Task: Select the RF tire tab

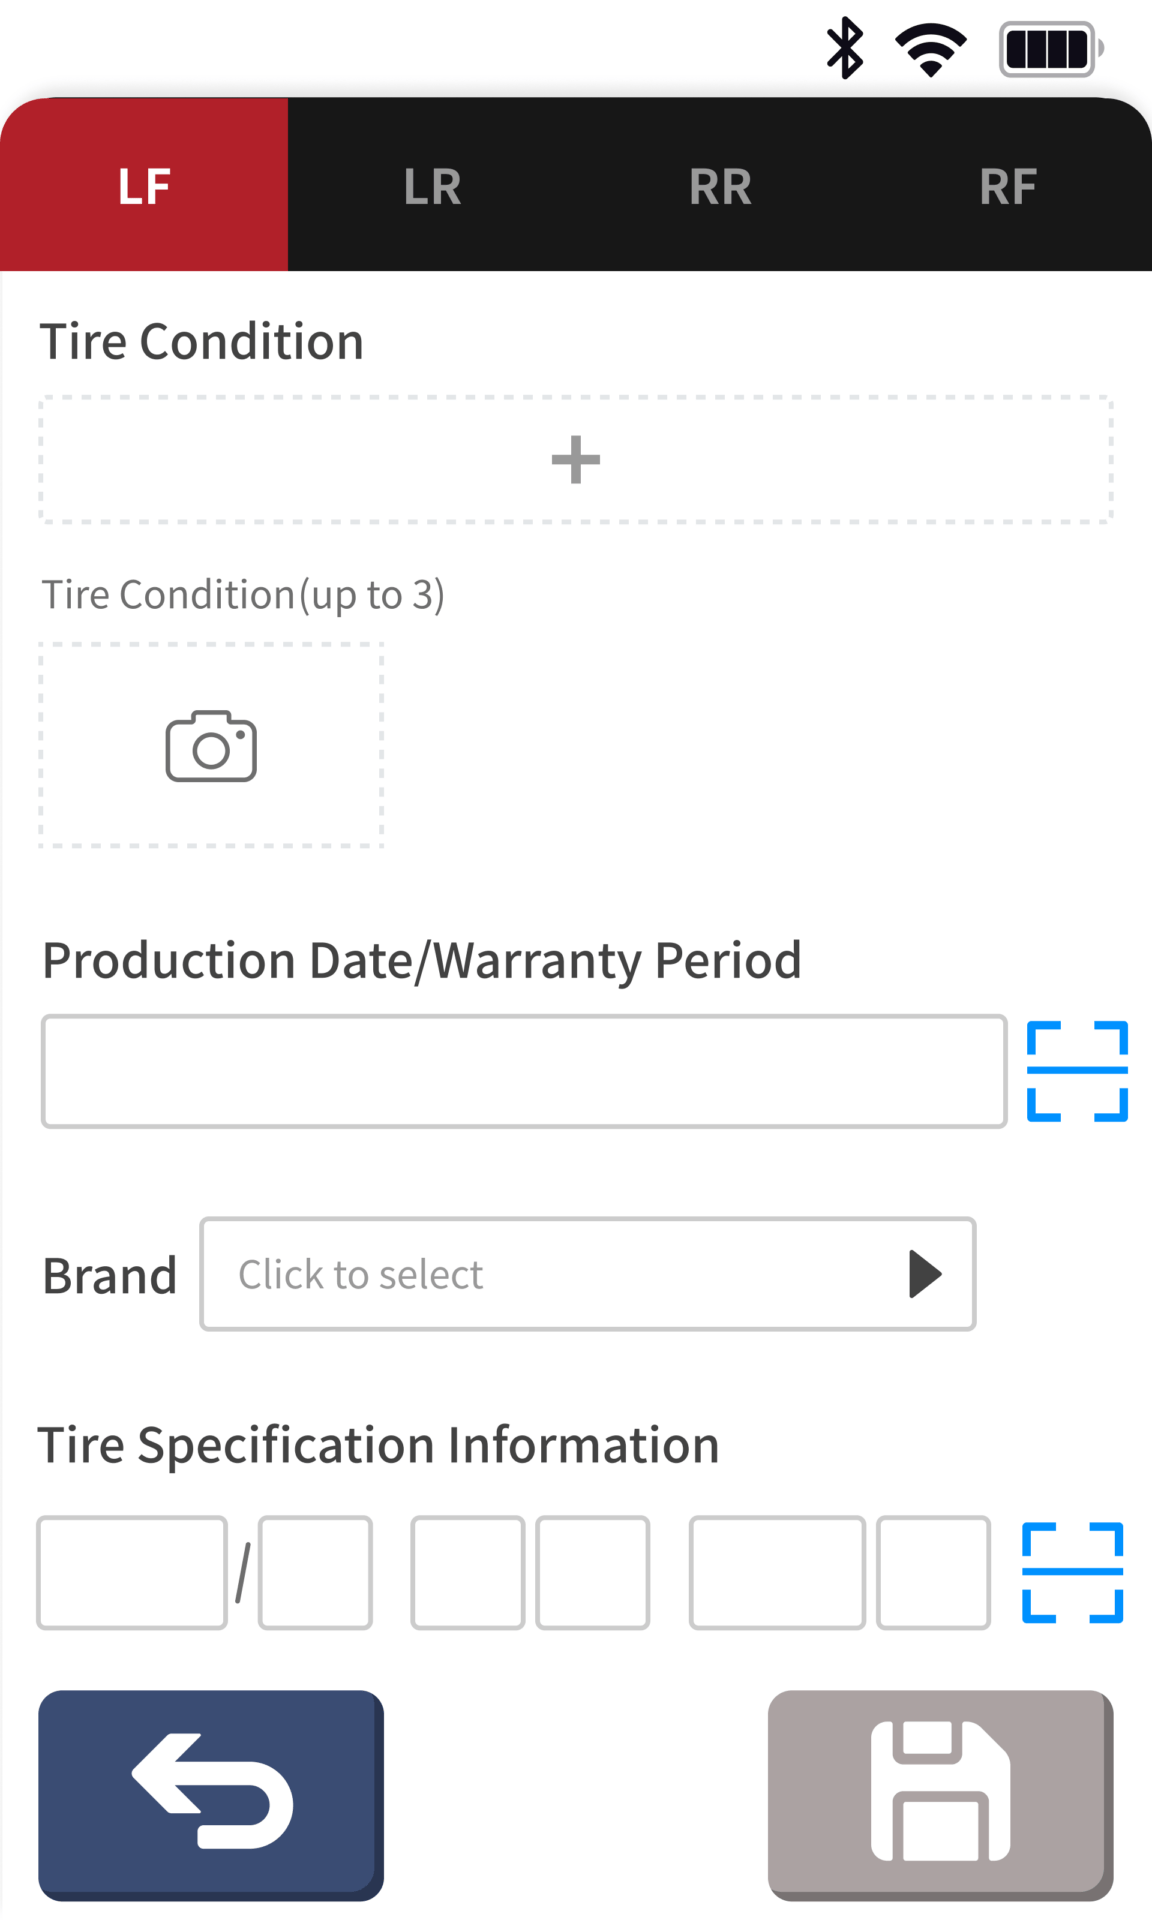Action: pos(1008,186)
